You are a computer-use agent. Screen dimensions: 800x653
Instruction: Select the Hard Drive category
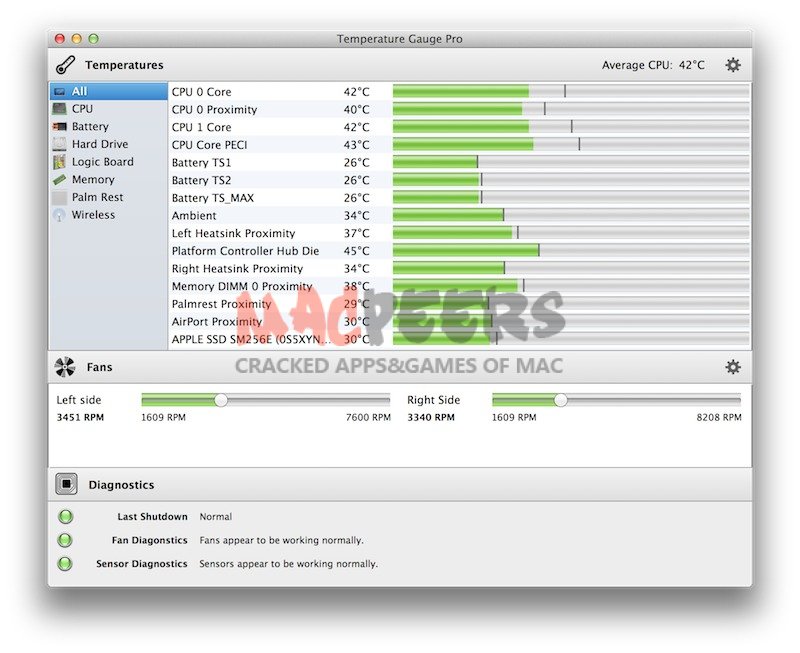click(109, 144)
